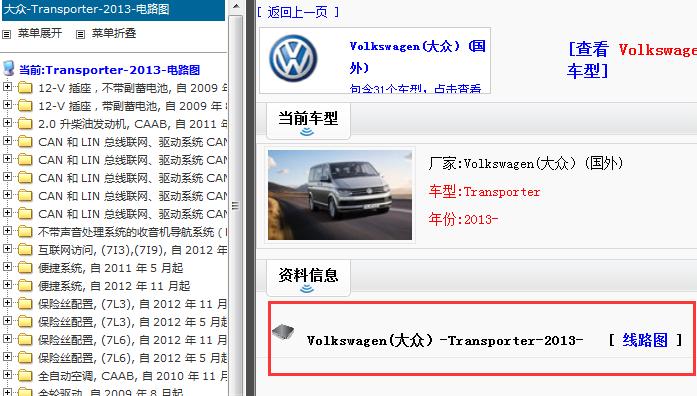The image size is (697, 396).
Task: Expand 便捷系统 自 2012 年 11 月起 node
Action: [7, 285]
